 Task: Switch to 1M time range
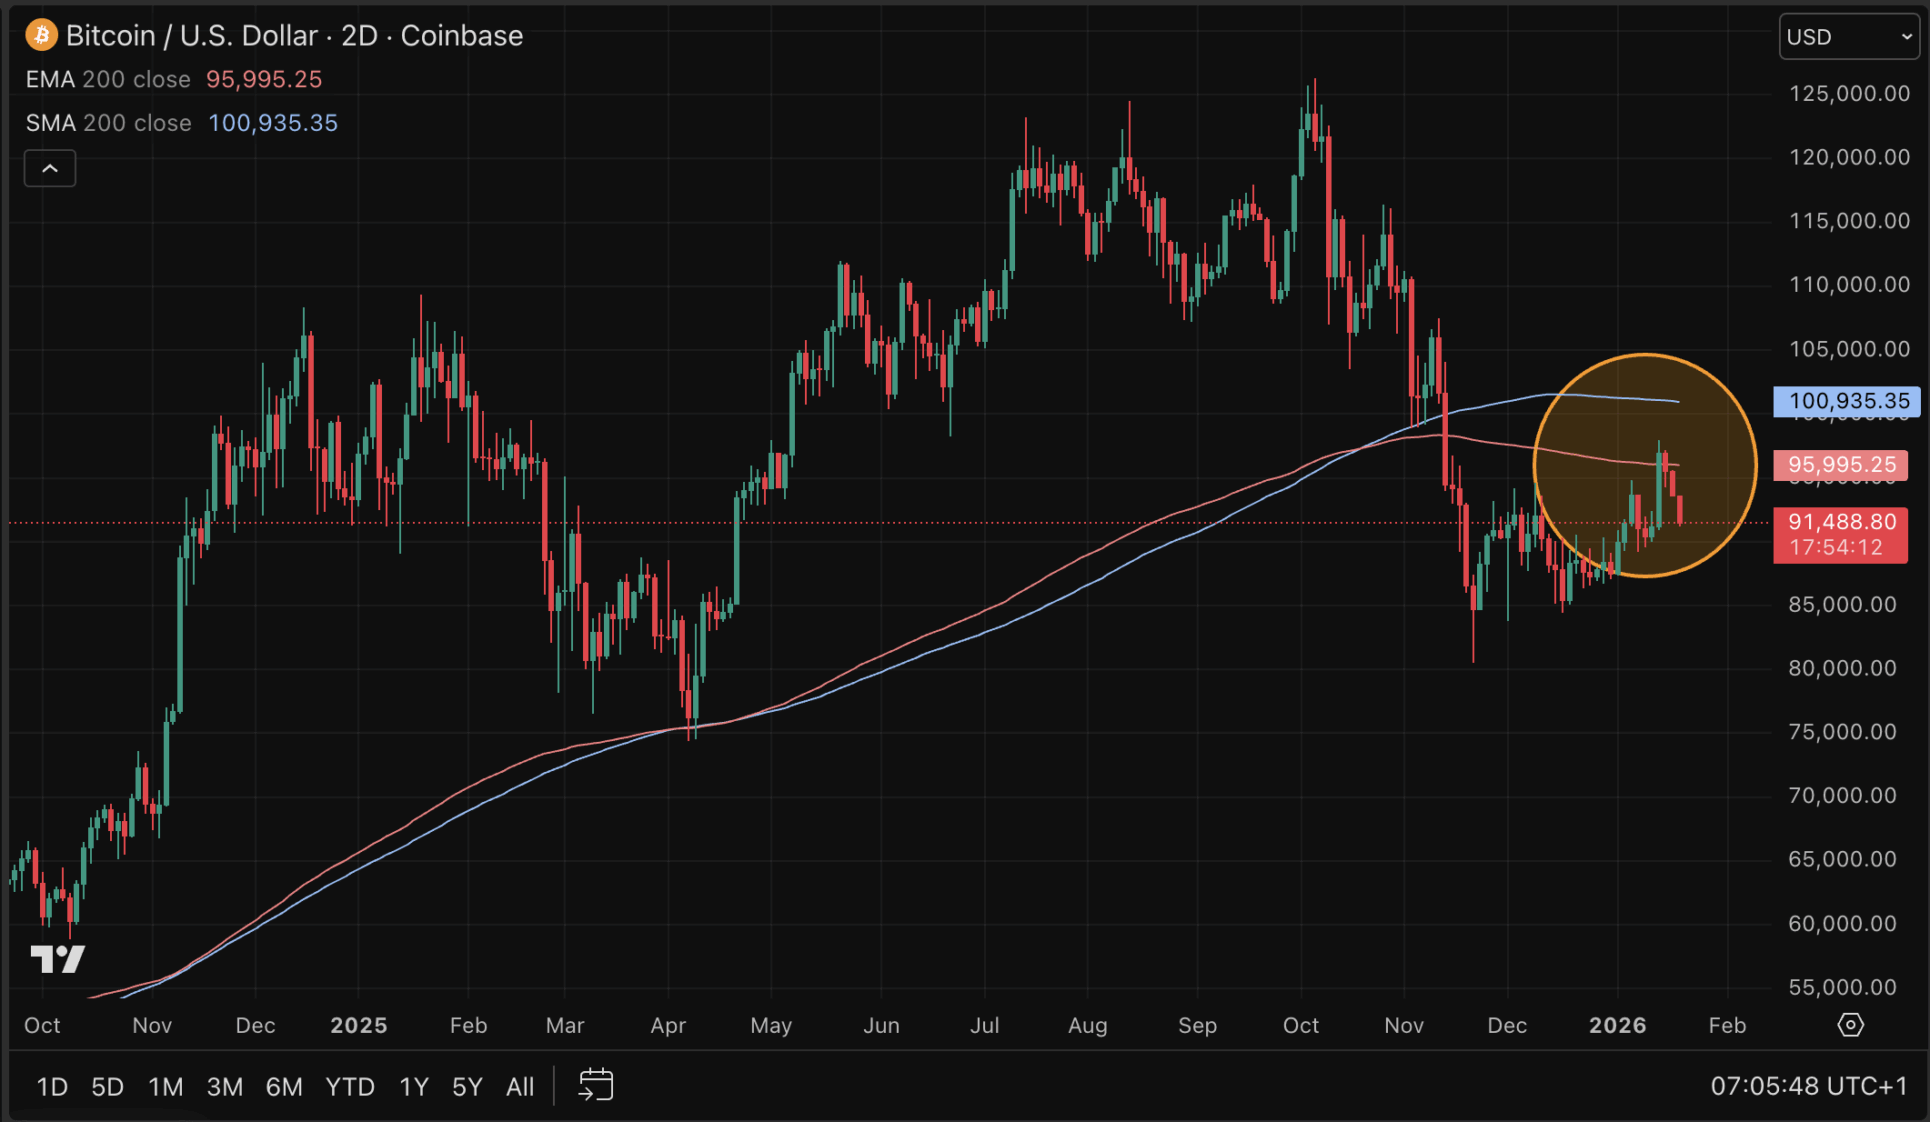pos(166,1087)
